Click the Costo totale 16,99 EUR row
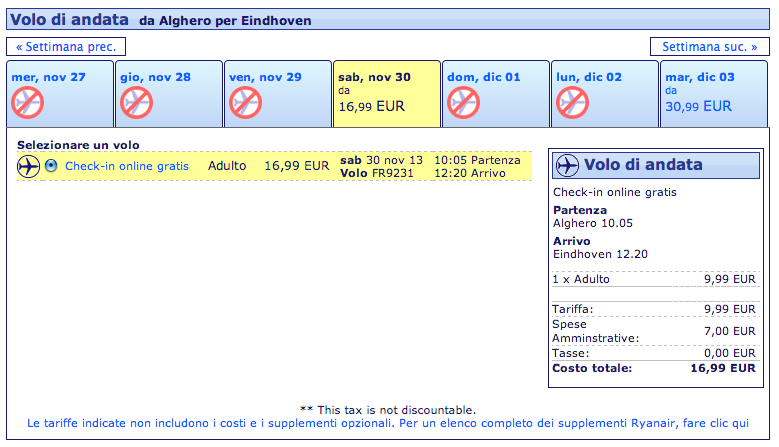 654,368
